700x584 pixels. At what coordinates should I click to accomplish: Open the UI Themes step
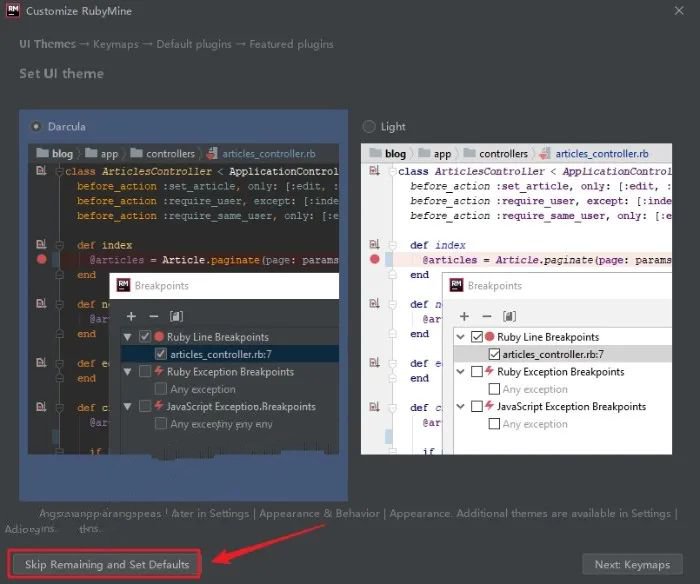point(47,44)
